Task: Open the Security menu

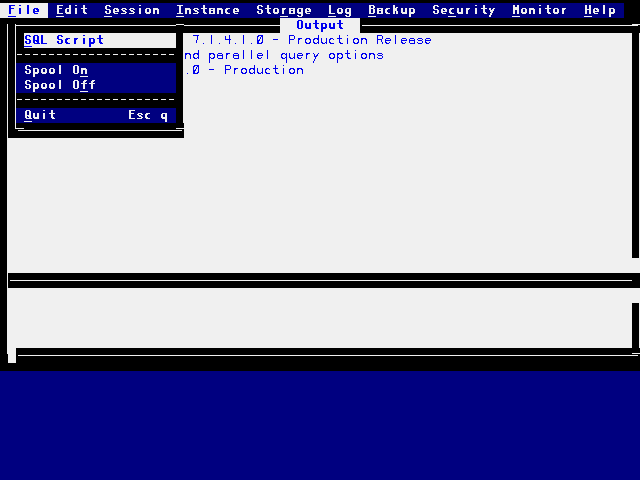Action: point(464,10)
